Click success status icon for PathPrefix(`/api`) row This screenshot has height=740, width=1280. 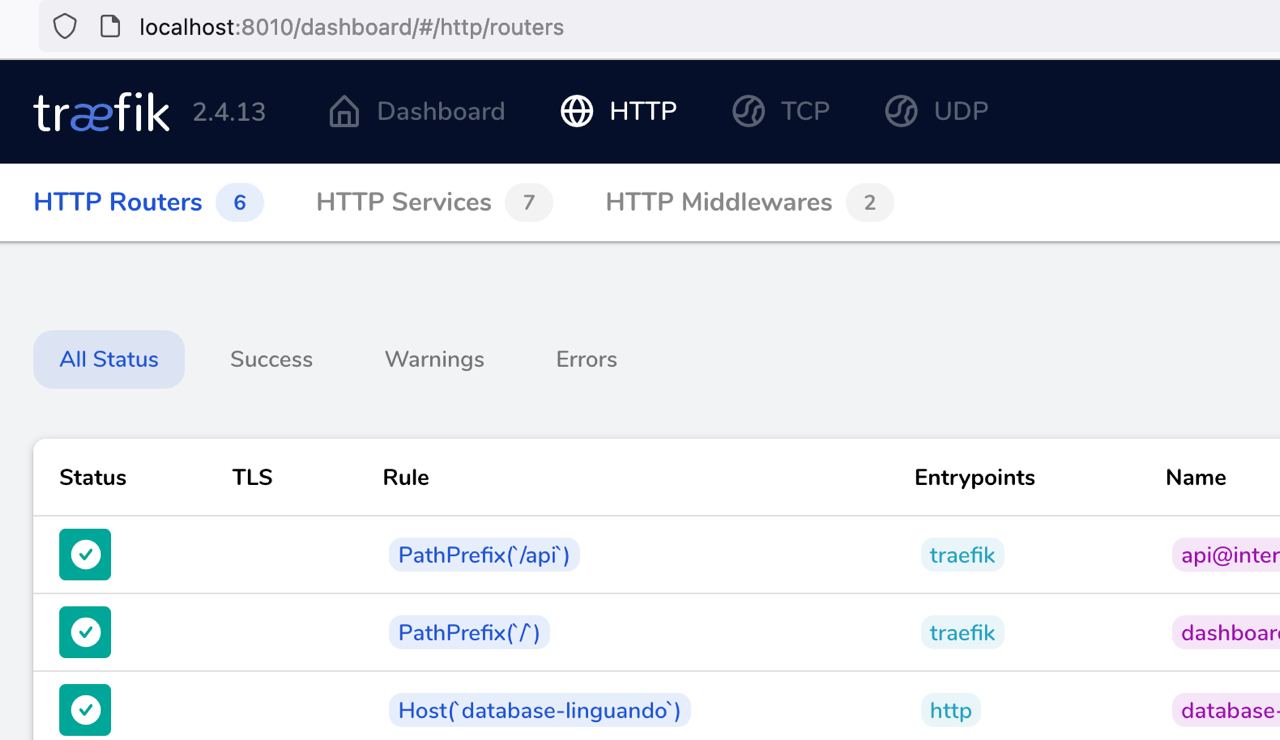point(85,554)
